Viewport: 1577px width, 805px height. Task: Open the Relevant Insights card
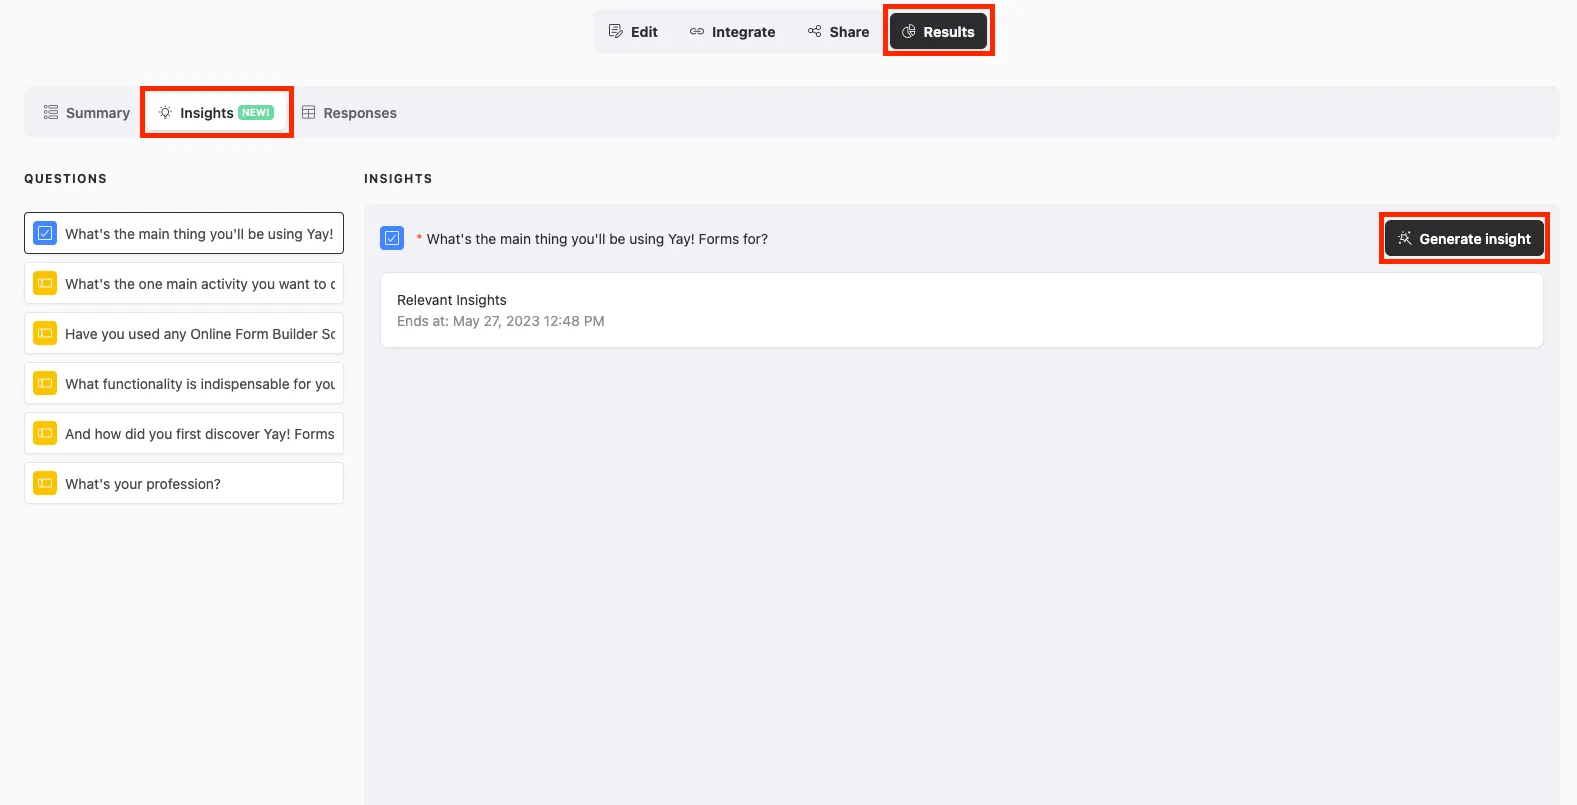[962, 310]
